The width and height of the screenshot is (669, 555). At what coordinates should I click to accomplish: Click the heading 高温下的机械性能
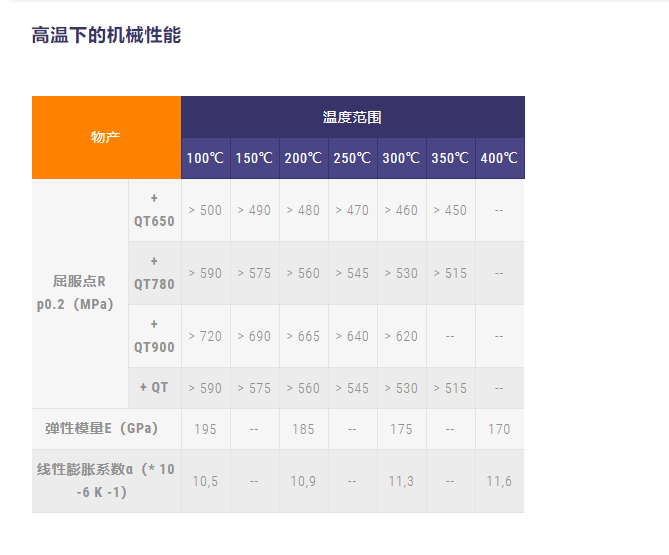coord(106,35)
